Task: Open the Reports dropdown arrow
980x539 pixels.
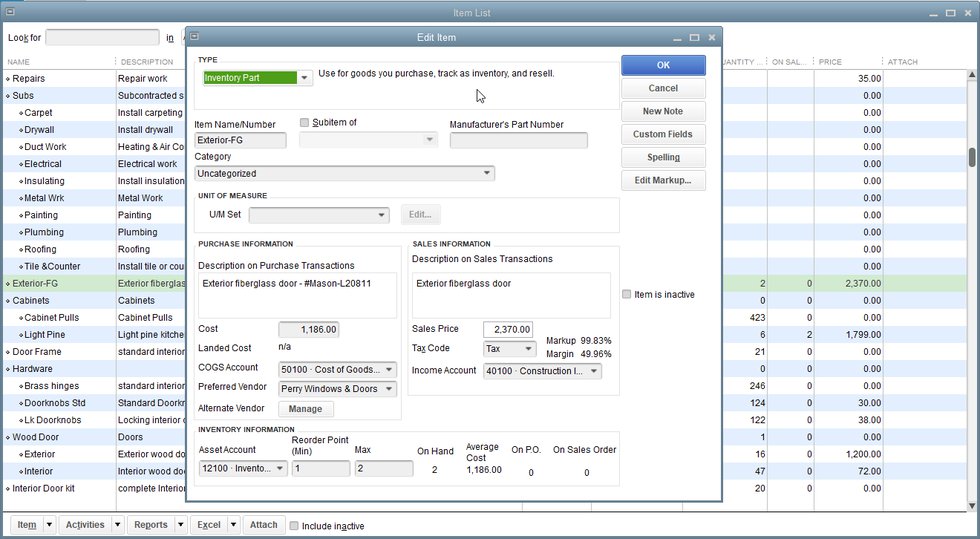Action: (x=180, y=525)
